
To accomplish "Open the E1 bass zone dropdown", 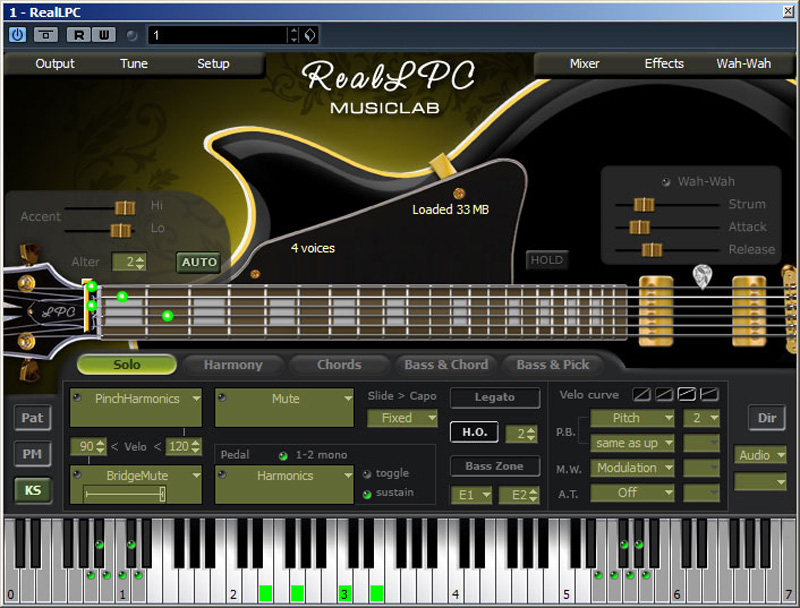I will click(x=471, y=495).
